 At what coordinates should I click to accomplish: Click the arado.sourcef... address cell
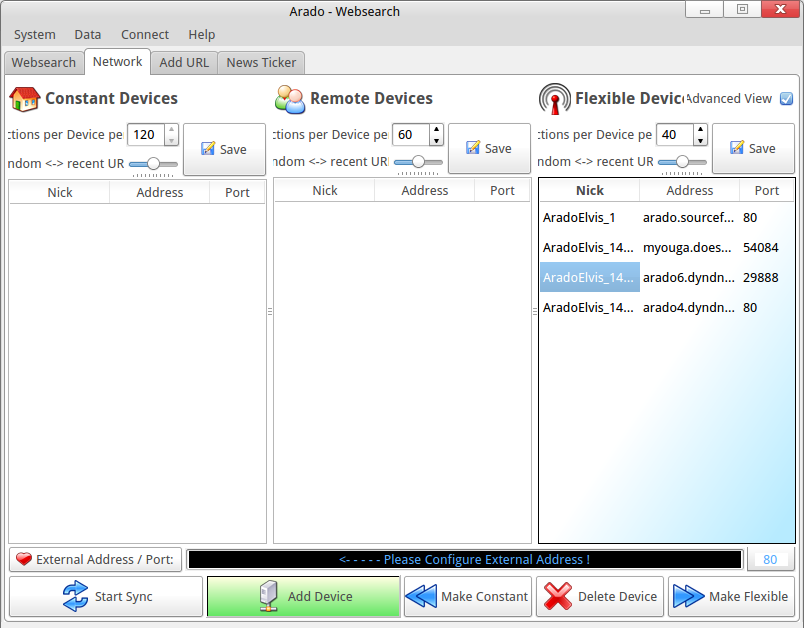[x=689, y=218]
